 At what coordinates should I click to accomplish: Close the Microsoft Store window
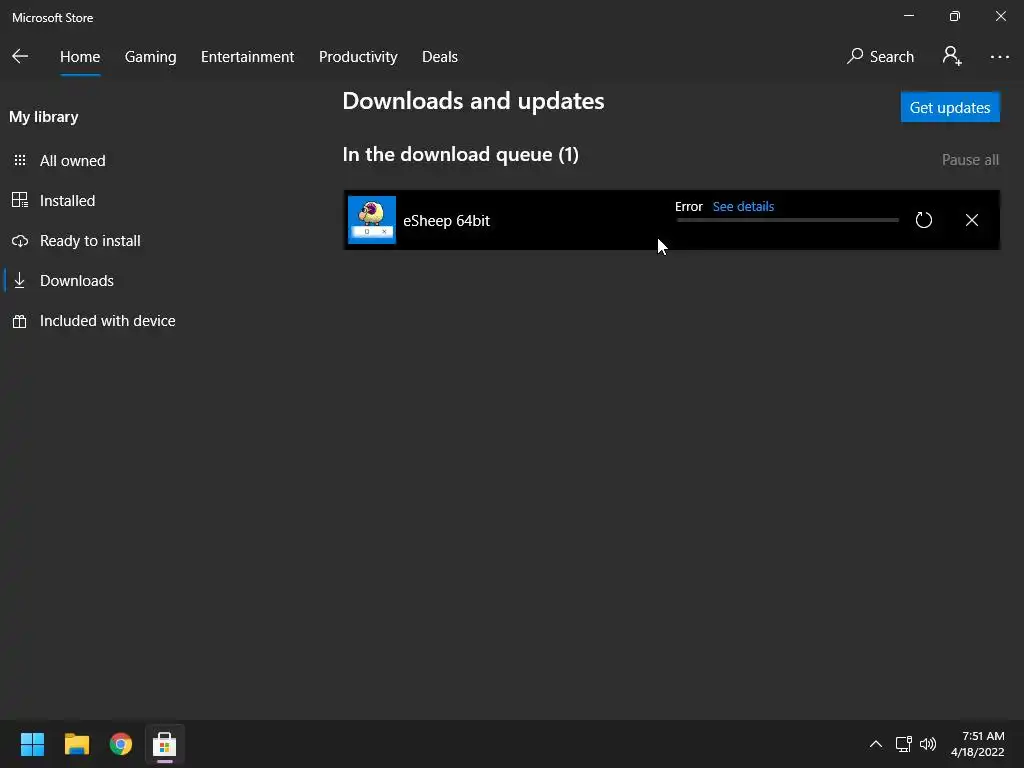[x=1000, y=16]
